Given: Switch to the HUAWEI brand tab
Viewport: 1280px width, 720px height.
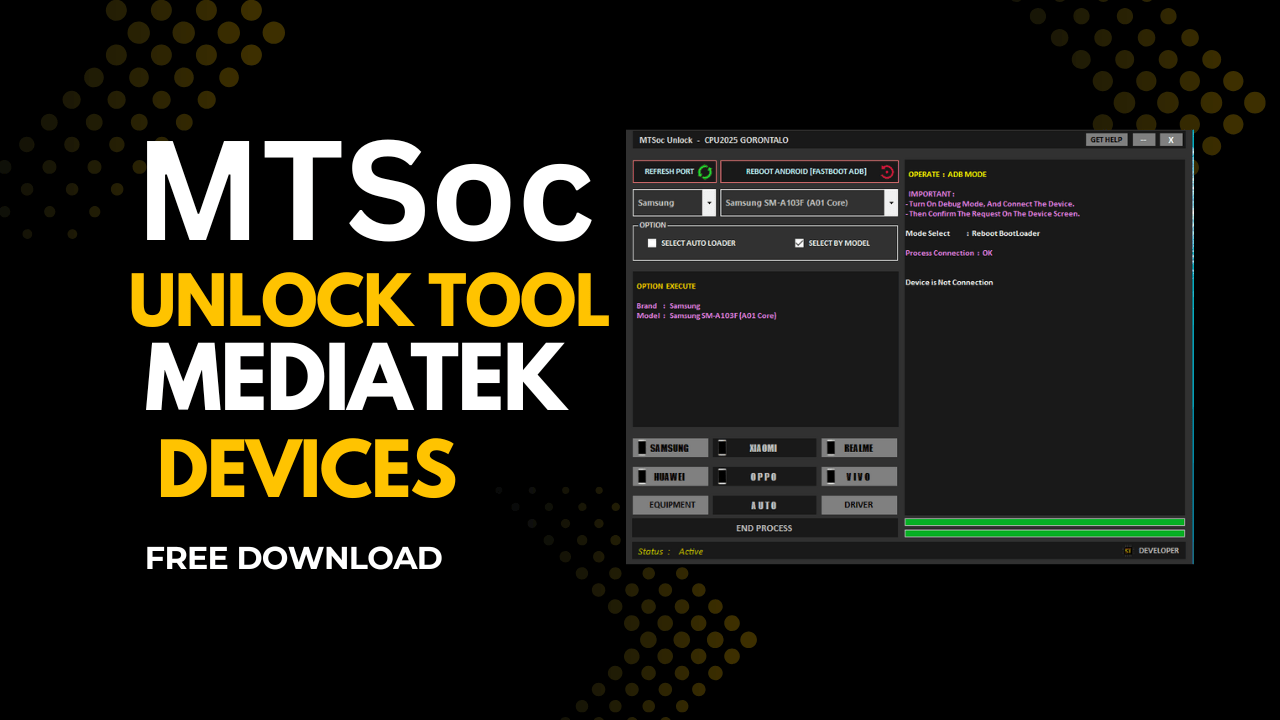Looking at the screenshot, I should (x=670, y=476).
